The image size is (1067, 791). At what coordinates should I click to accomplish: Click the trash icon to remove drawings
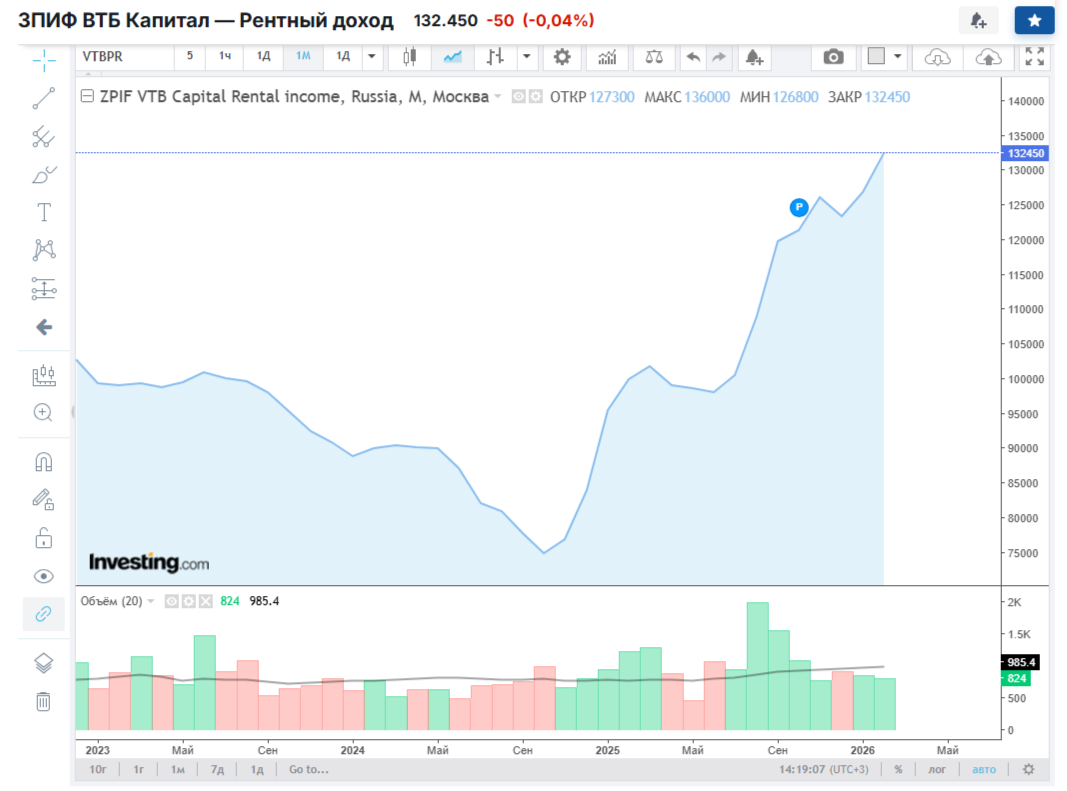tap(44, 701)
